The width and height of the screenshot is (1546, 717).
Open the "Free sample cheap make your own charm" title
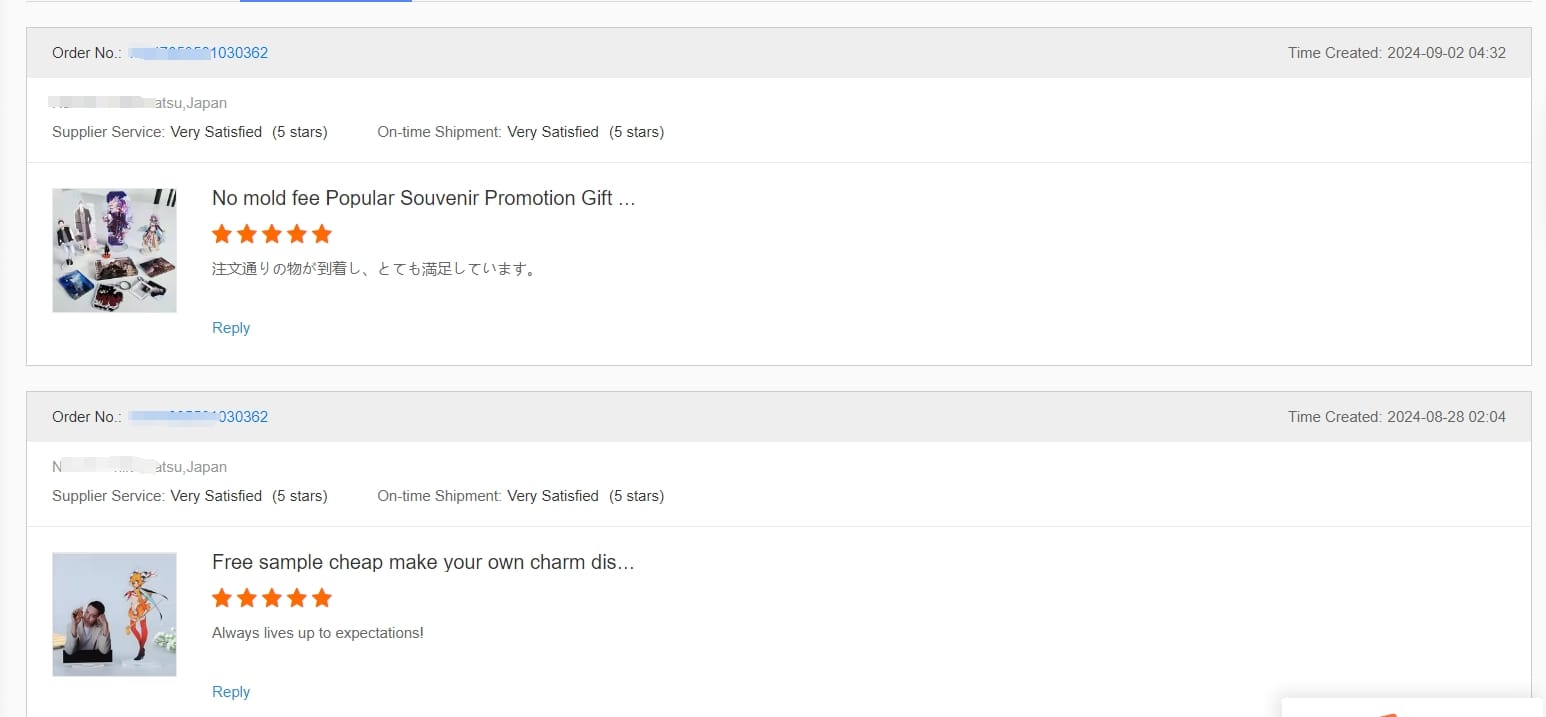423,562
